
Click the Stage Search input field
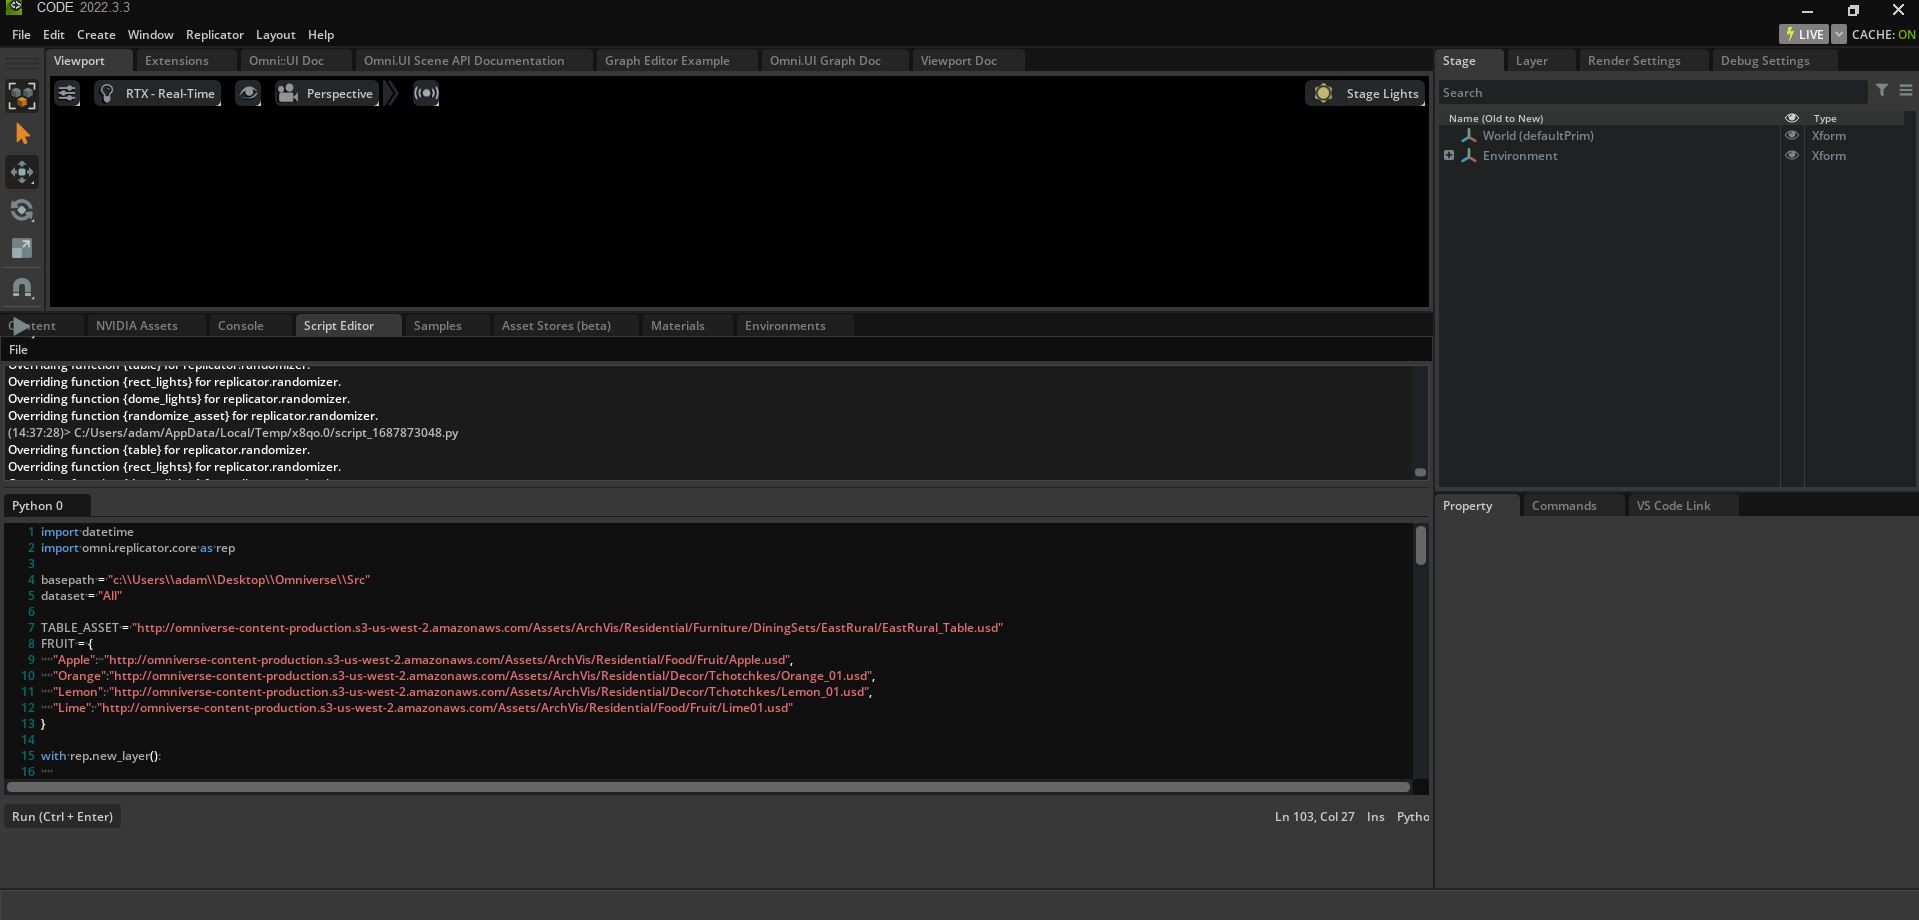click(1652, 92)
